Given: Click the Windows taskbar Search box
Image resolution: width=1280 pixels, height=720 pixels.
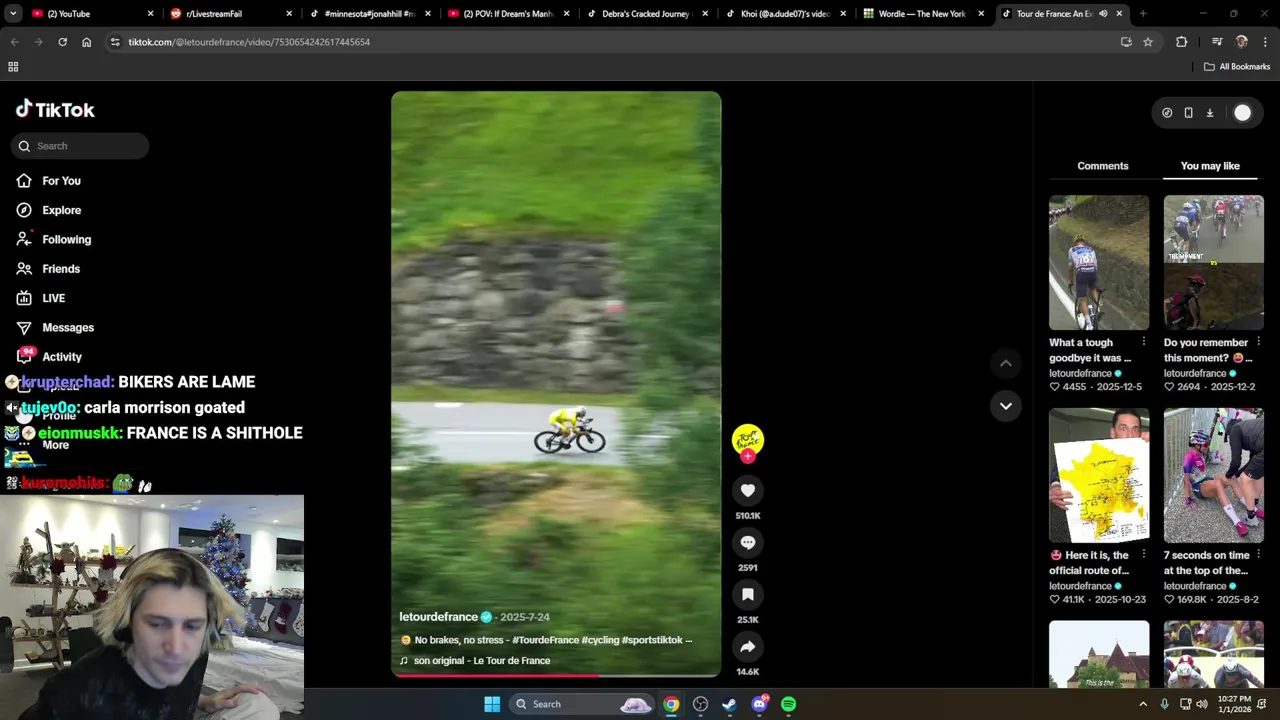Looking at the screenshot, I should 582,704.
